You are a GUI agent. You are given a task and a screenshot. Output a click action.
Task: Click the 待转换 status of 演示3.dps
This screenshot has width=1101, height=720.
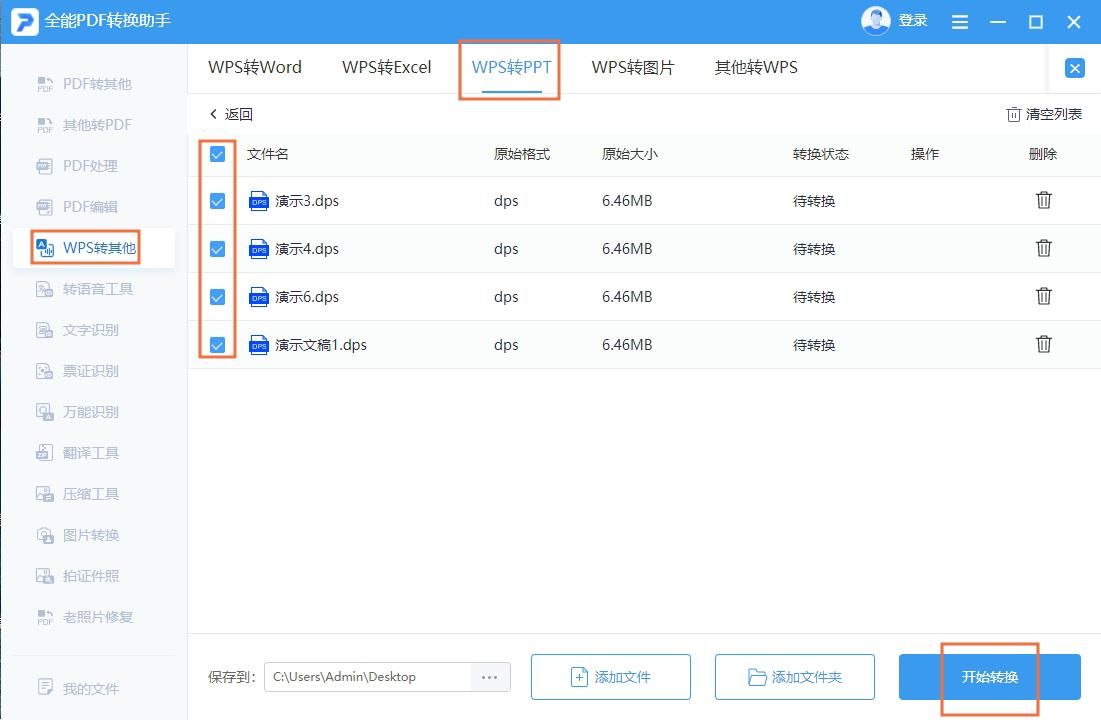pos(814,201)
